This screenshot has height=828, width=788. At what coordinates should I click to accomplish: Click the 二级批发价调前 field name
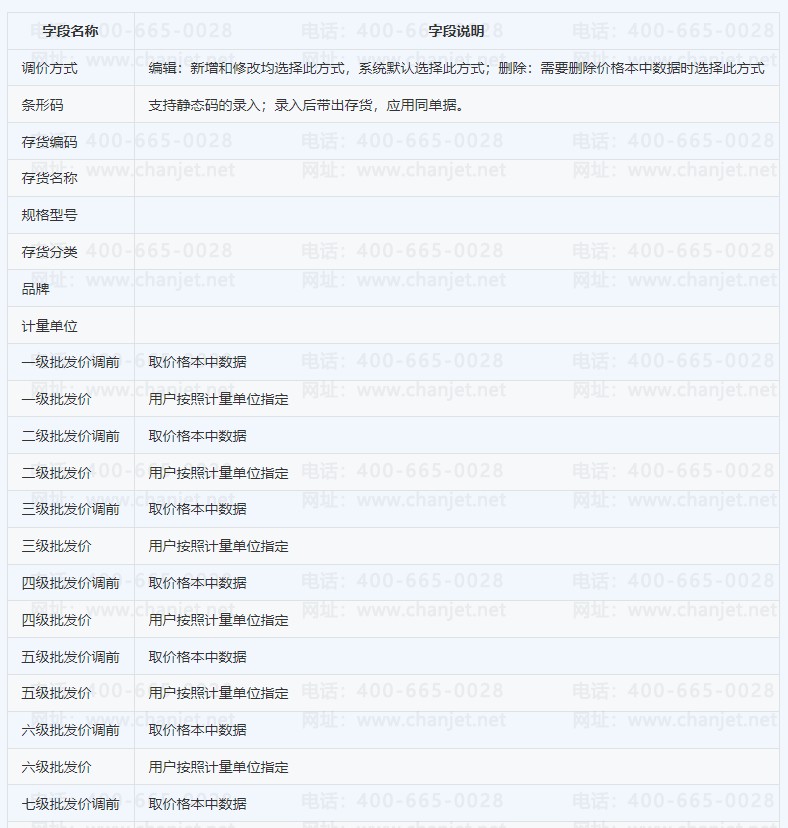pos(71,436)
